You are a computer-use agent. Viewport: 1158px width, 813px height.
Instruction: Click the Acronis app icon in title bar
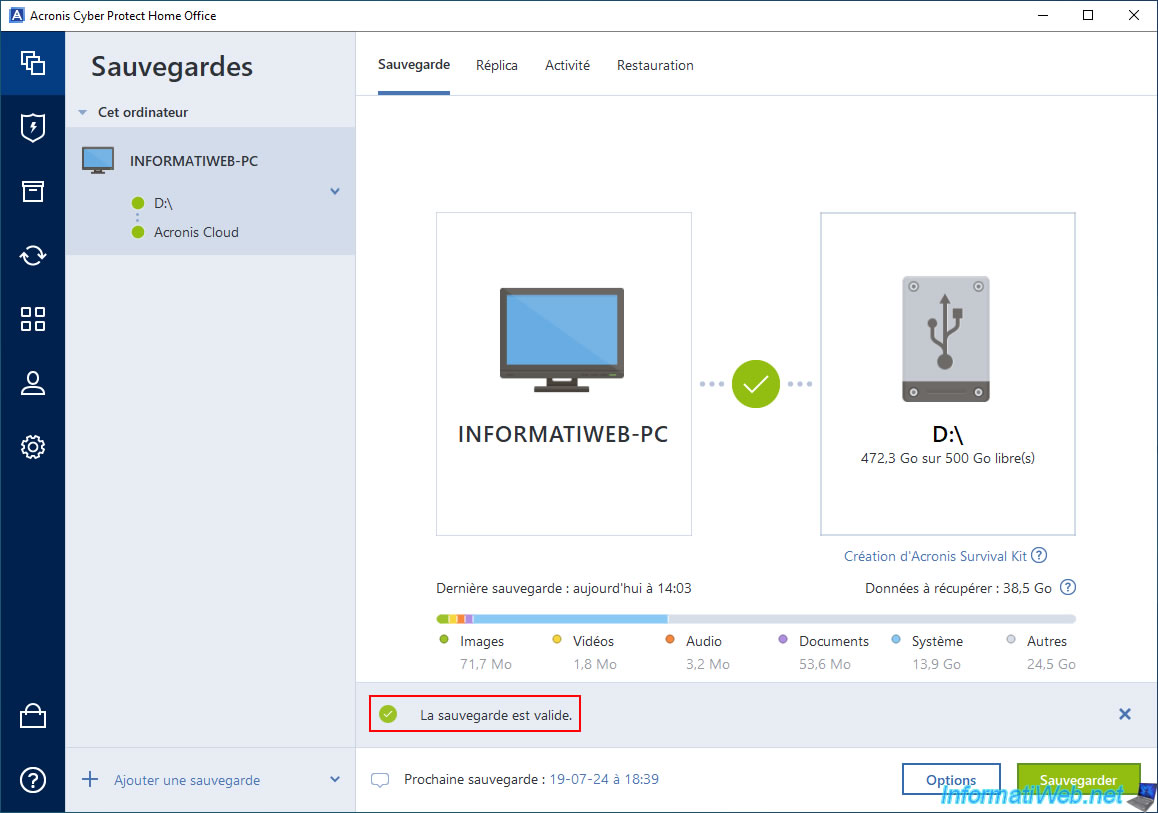coord(16,16)
